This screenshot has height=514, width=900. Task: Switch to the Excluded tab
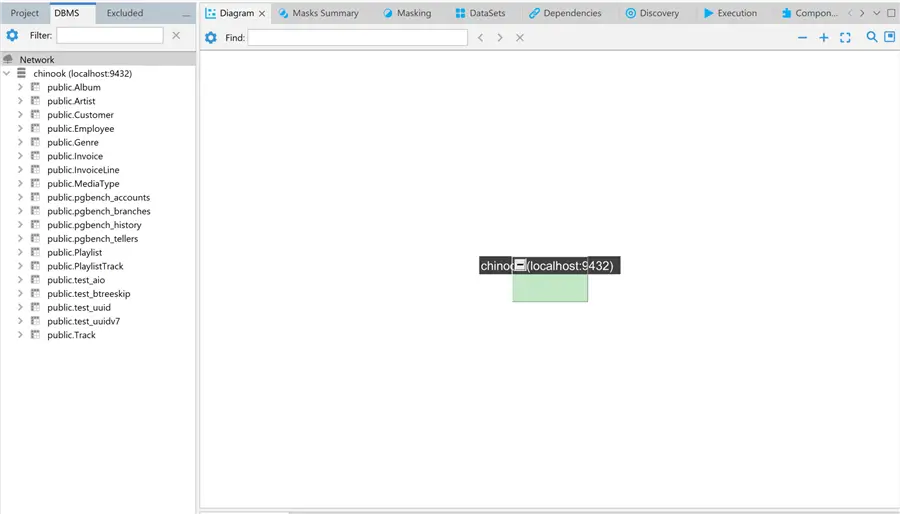pyautogui.click(x=125, y=13)
